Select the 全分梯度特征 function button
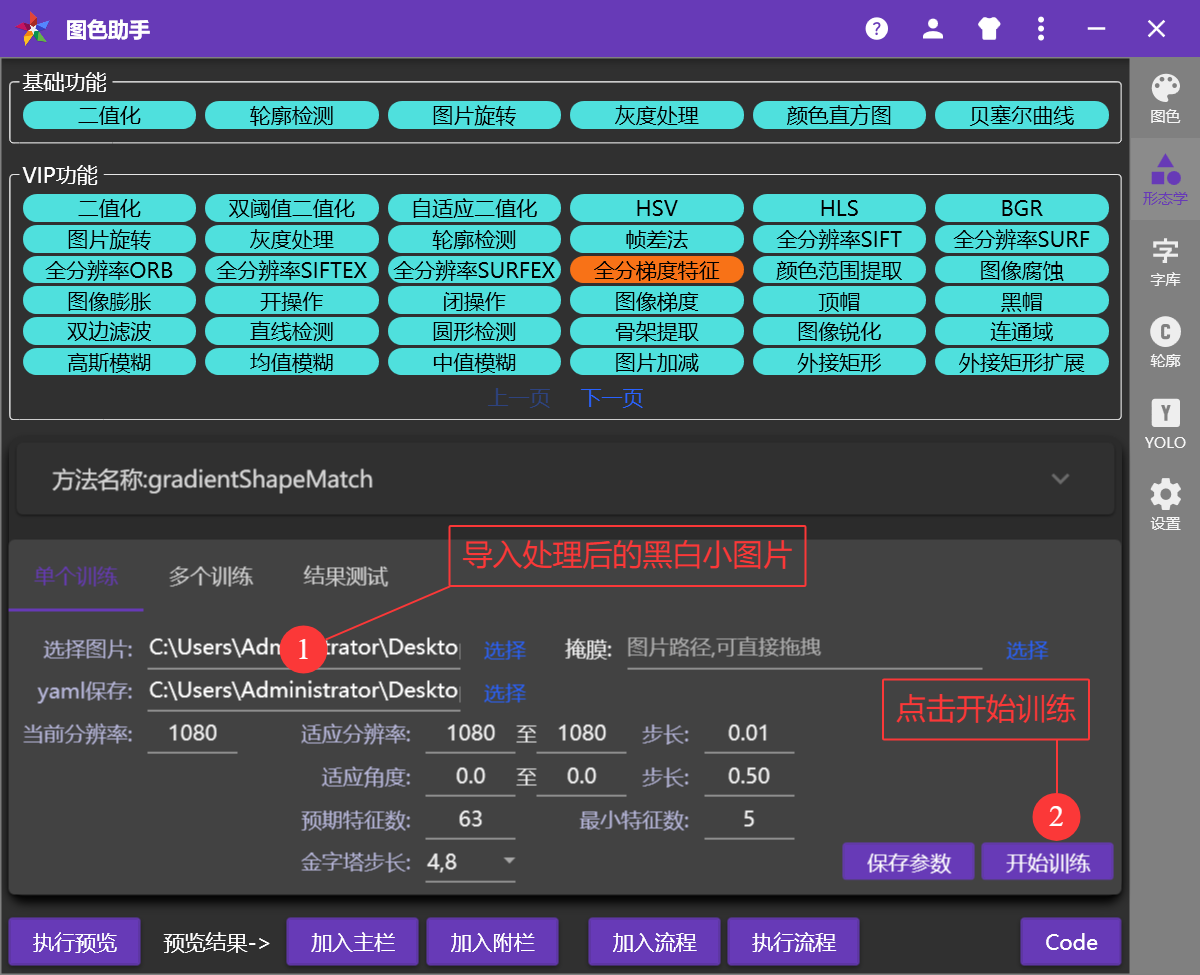Screen dimensions: 1200x975 (656, 270)
